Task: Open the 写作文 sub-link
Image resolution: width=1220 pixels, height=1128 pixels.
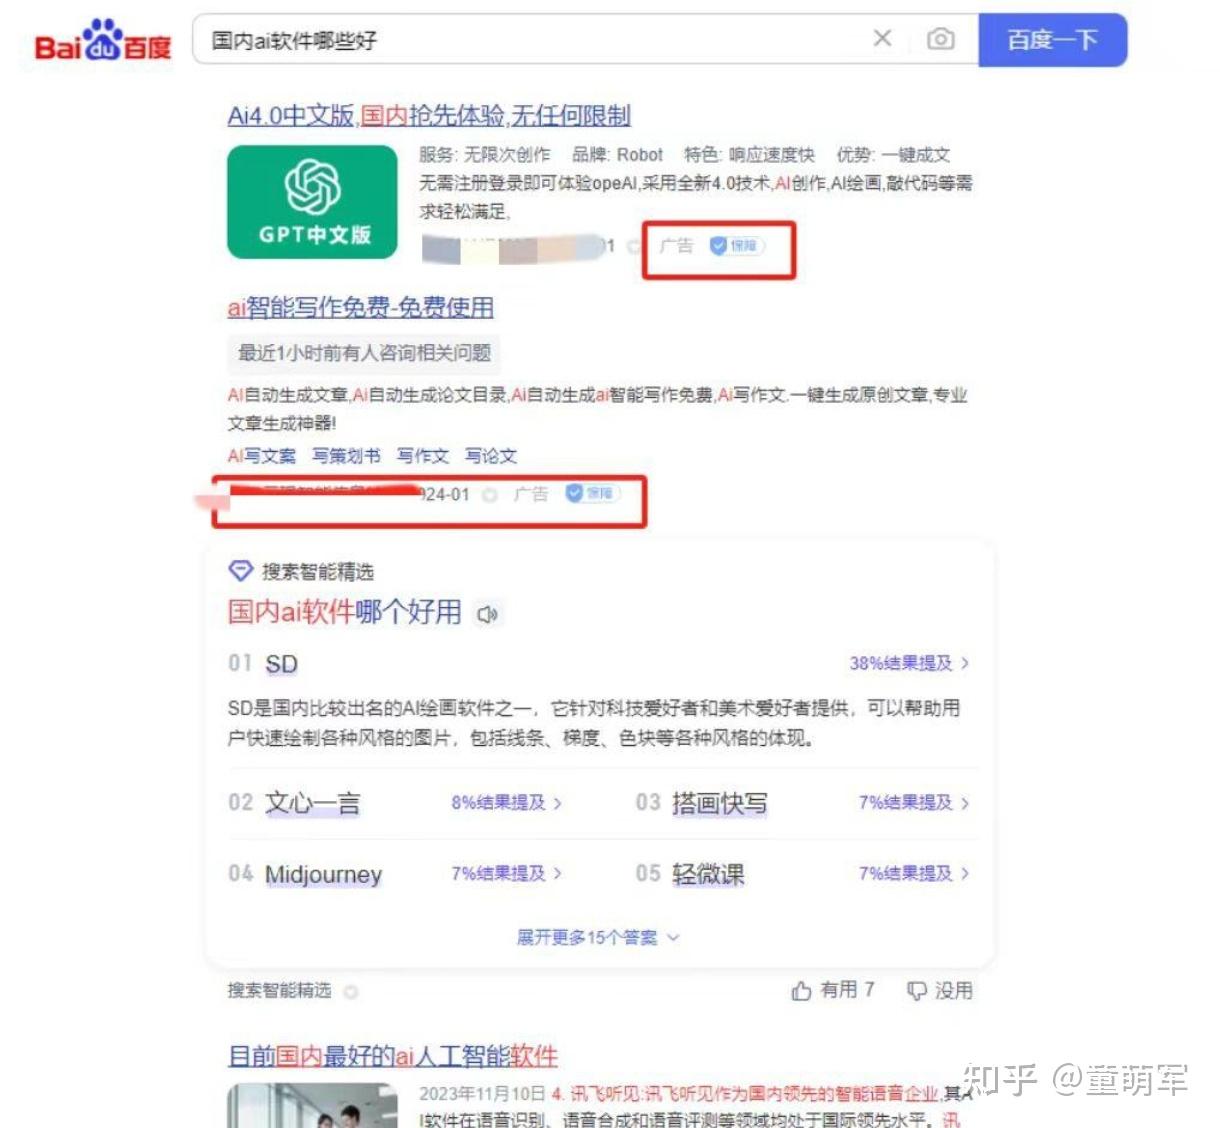Action: click(422, 456)
